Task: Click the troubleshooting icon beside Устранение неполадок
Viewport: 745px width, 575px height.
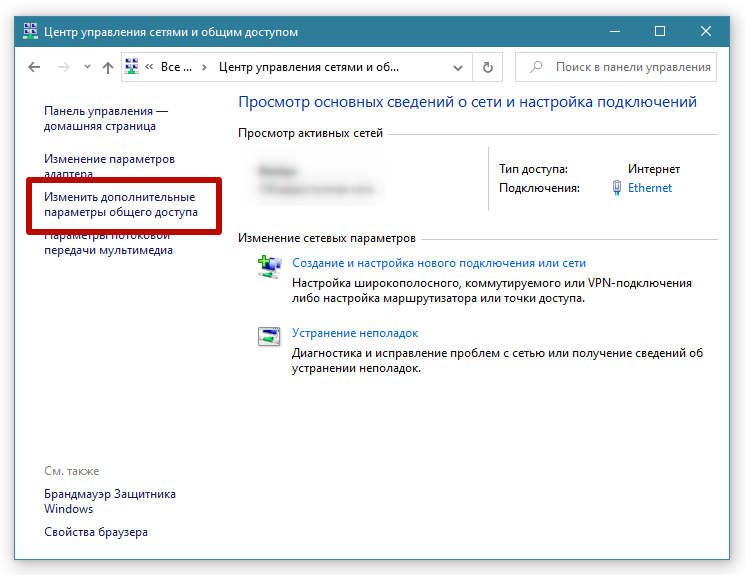Action: [269, 337]
